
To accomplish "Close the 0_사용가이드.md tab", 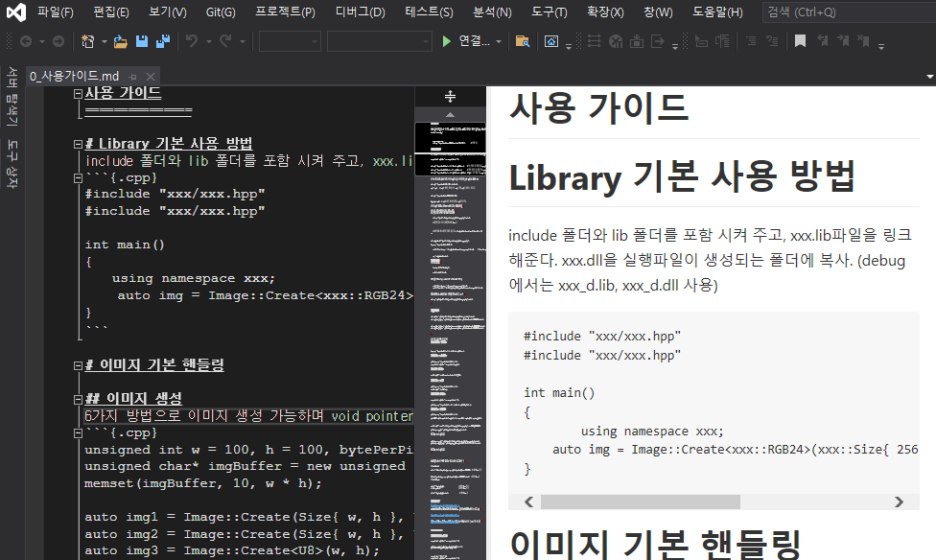I will [150, 76].
